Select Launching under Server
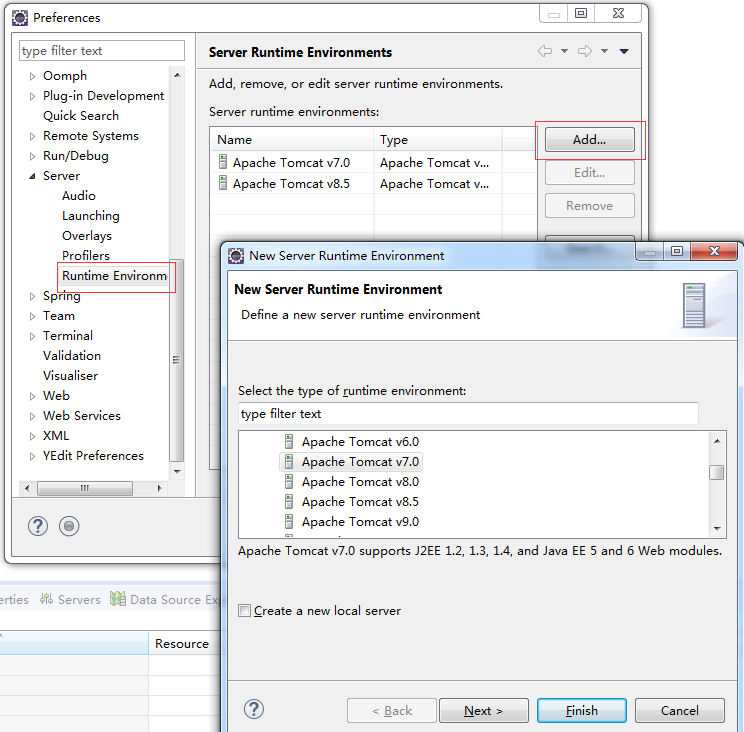The height and width of the screenshot is (732, 744). click(x=91, y=216)
